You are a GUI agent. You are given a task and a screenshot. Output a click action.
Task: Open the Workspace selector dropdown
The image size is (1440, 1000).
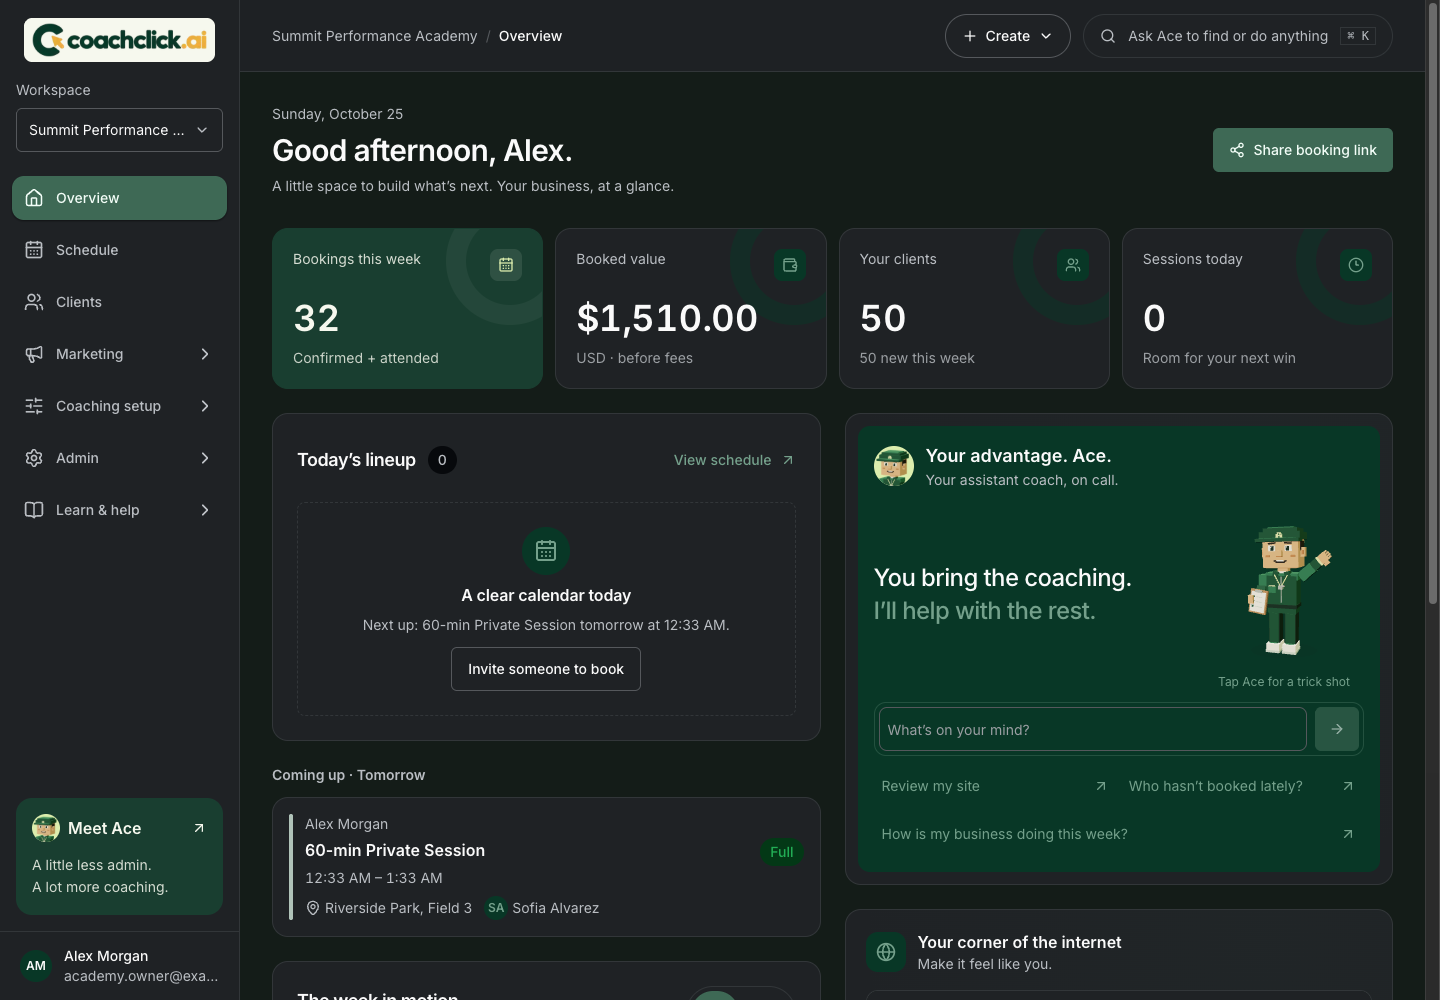[x=119, y=130]
